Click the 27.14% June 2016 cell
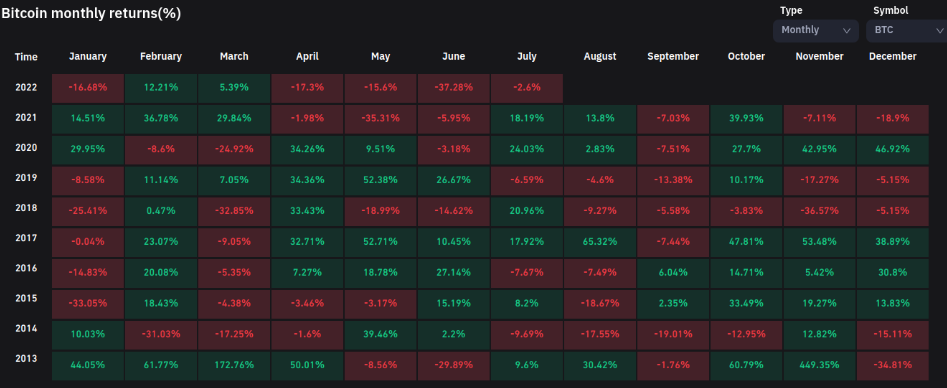 point(454,273)
